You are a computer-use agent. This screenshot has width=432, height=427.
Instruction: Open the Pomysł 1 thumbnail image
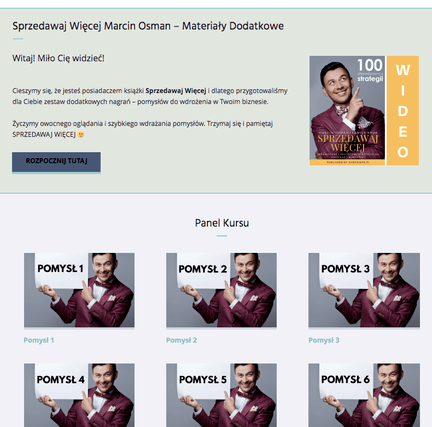[79, 290]
